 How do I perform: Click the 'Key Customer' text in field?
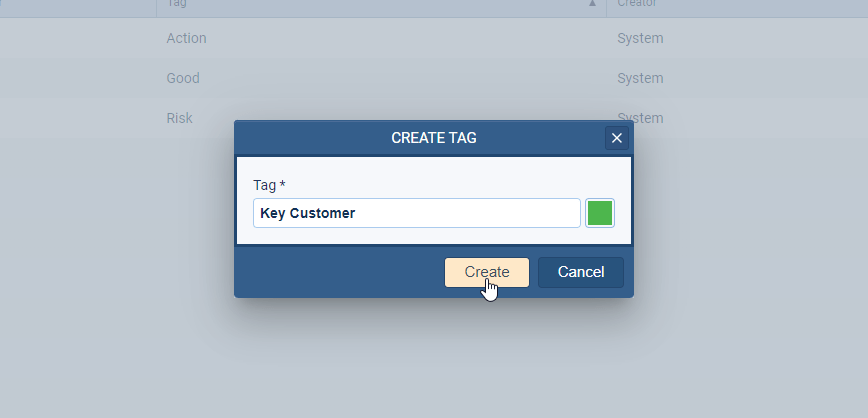(307, 213)
